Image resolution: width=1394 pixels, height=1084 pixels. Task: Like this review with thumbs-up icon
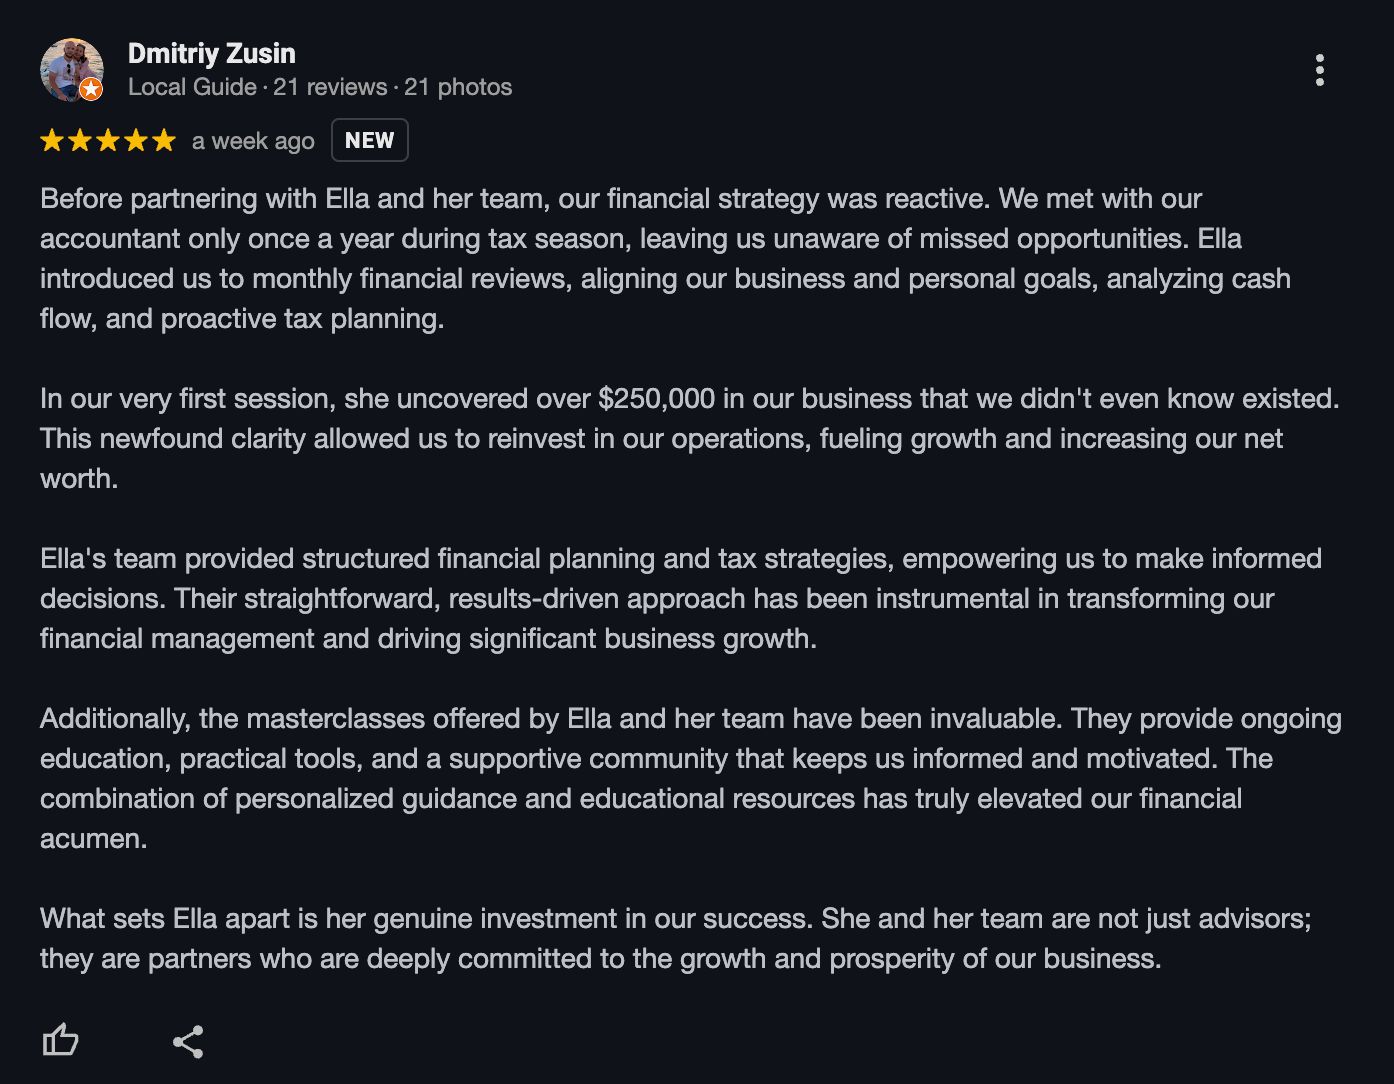coord(60,1041)
